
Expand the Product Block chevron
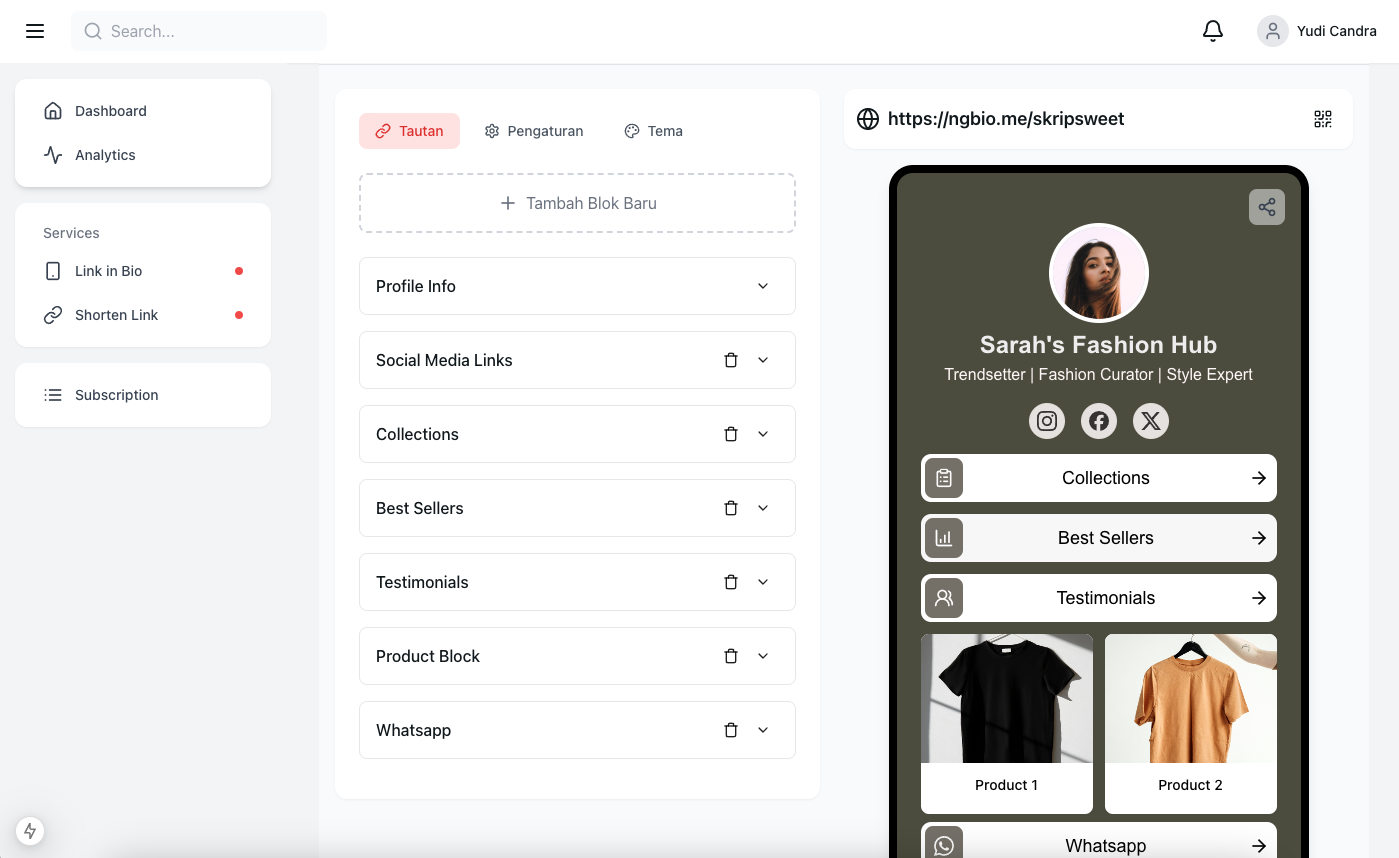763,656
